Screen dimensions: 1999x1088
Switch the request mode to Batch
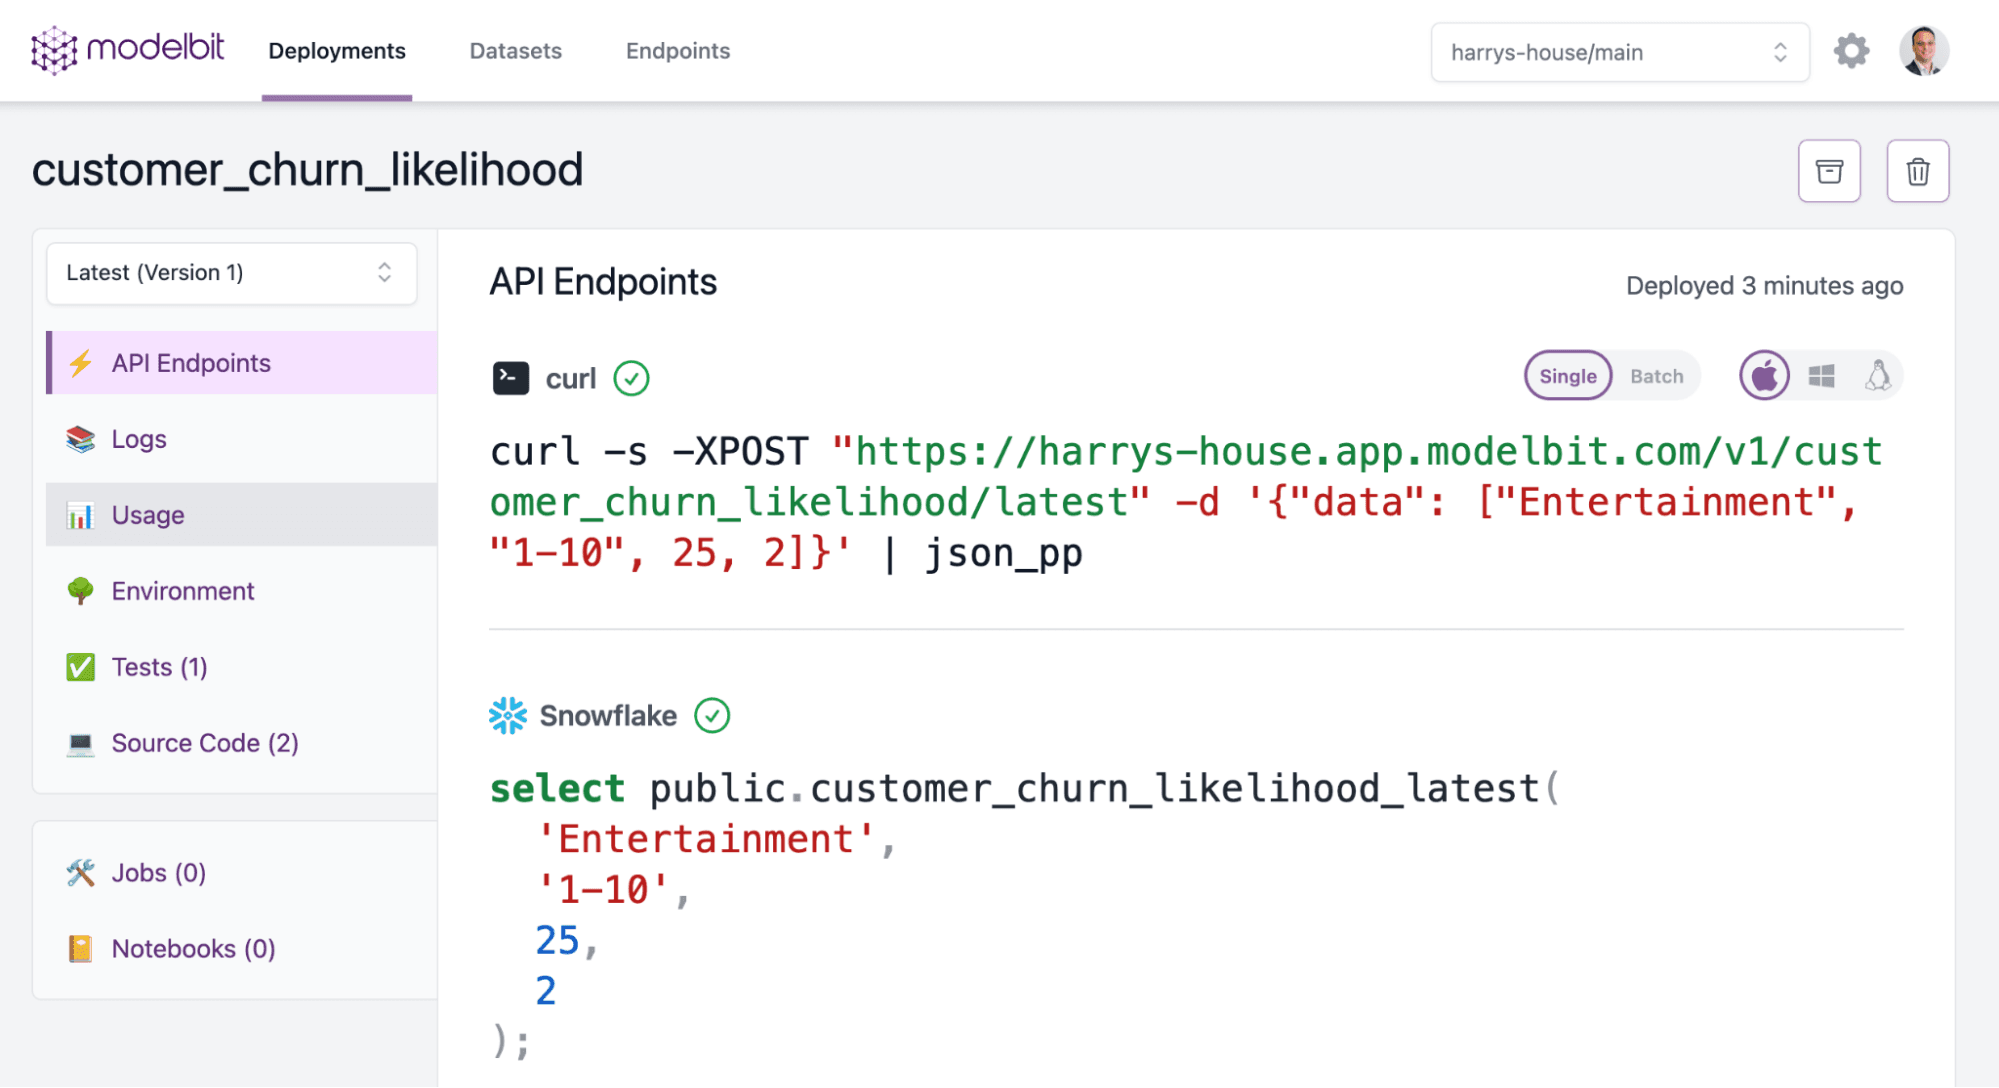1656,376
